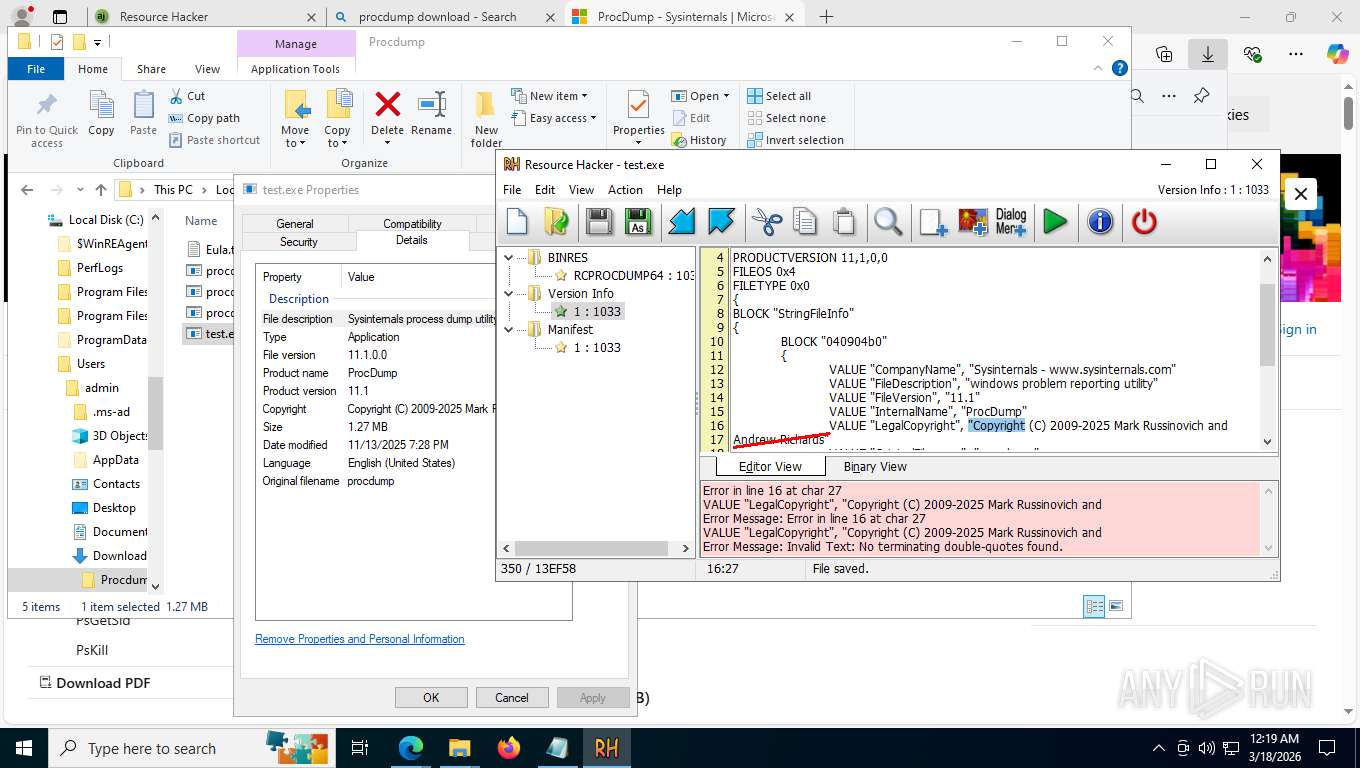Image resolution: width=1360 pixels, height=768 pixels.
Task: Open the Compatibility tab in test.exe Properties
Action: [x=412, y=224]
